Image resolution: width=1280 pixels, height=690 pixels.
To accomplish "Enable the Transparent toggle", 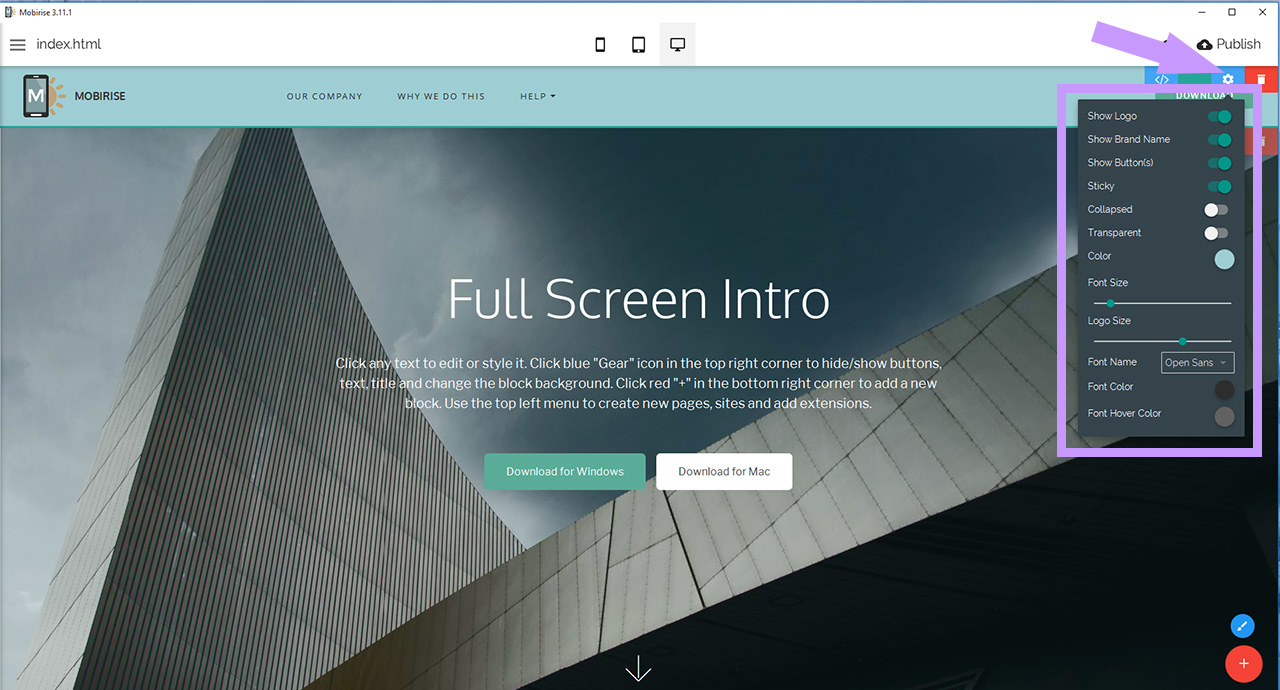I will (1215, 233).
